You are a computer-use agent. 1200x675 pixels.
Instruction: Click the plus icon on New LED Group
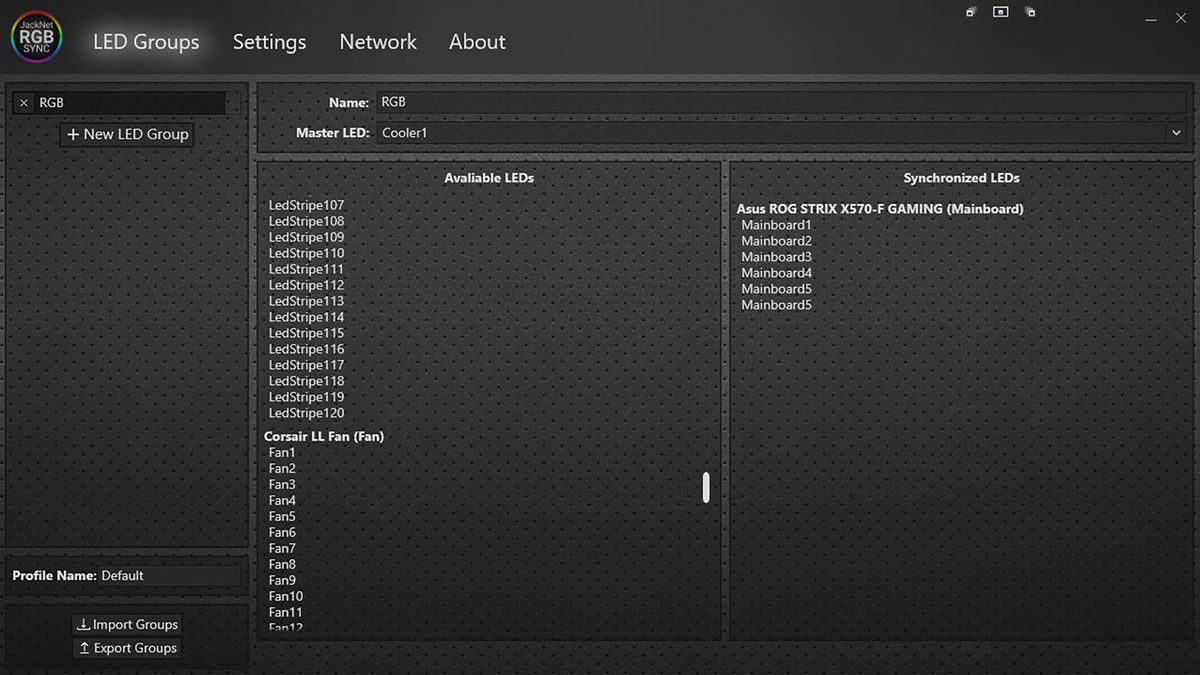(x=74, y=133)
